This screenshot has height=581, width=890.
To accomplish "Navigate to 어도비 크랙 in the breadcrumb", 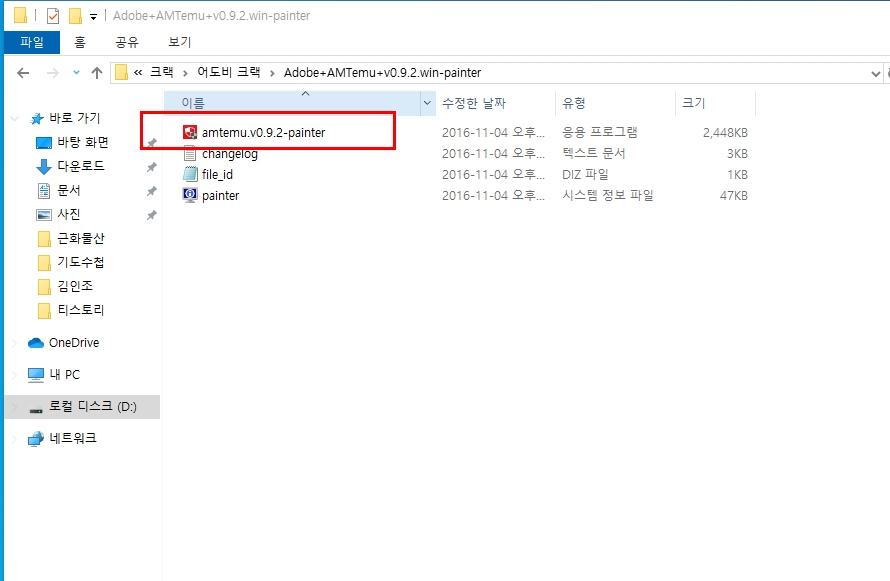I will pos(229,73).
